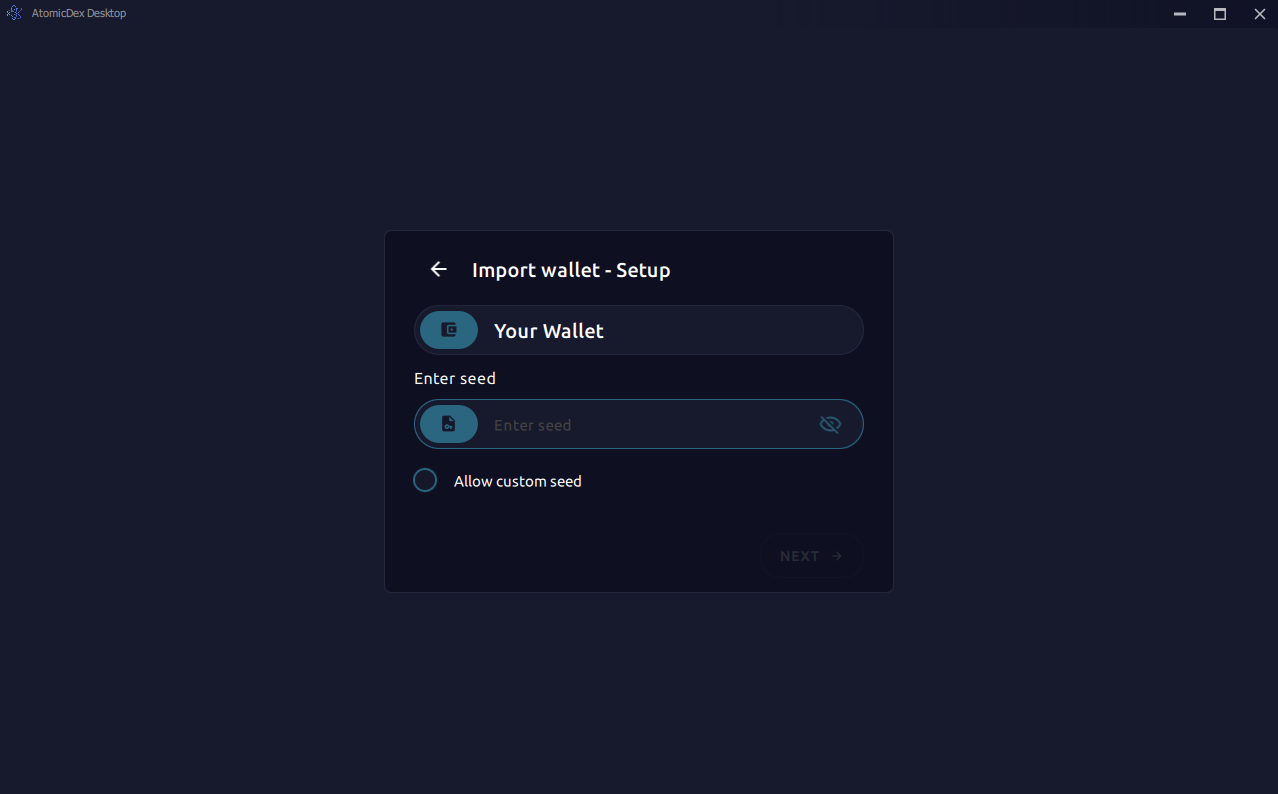Image resolution: width=1278 pixels, height=794 pixels.
Task: Click the AtomicDex logo in the title bar
Action: 13,13
